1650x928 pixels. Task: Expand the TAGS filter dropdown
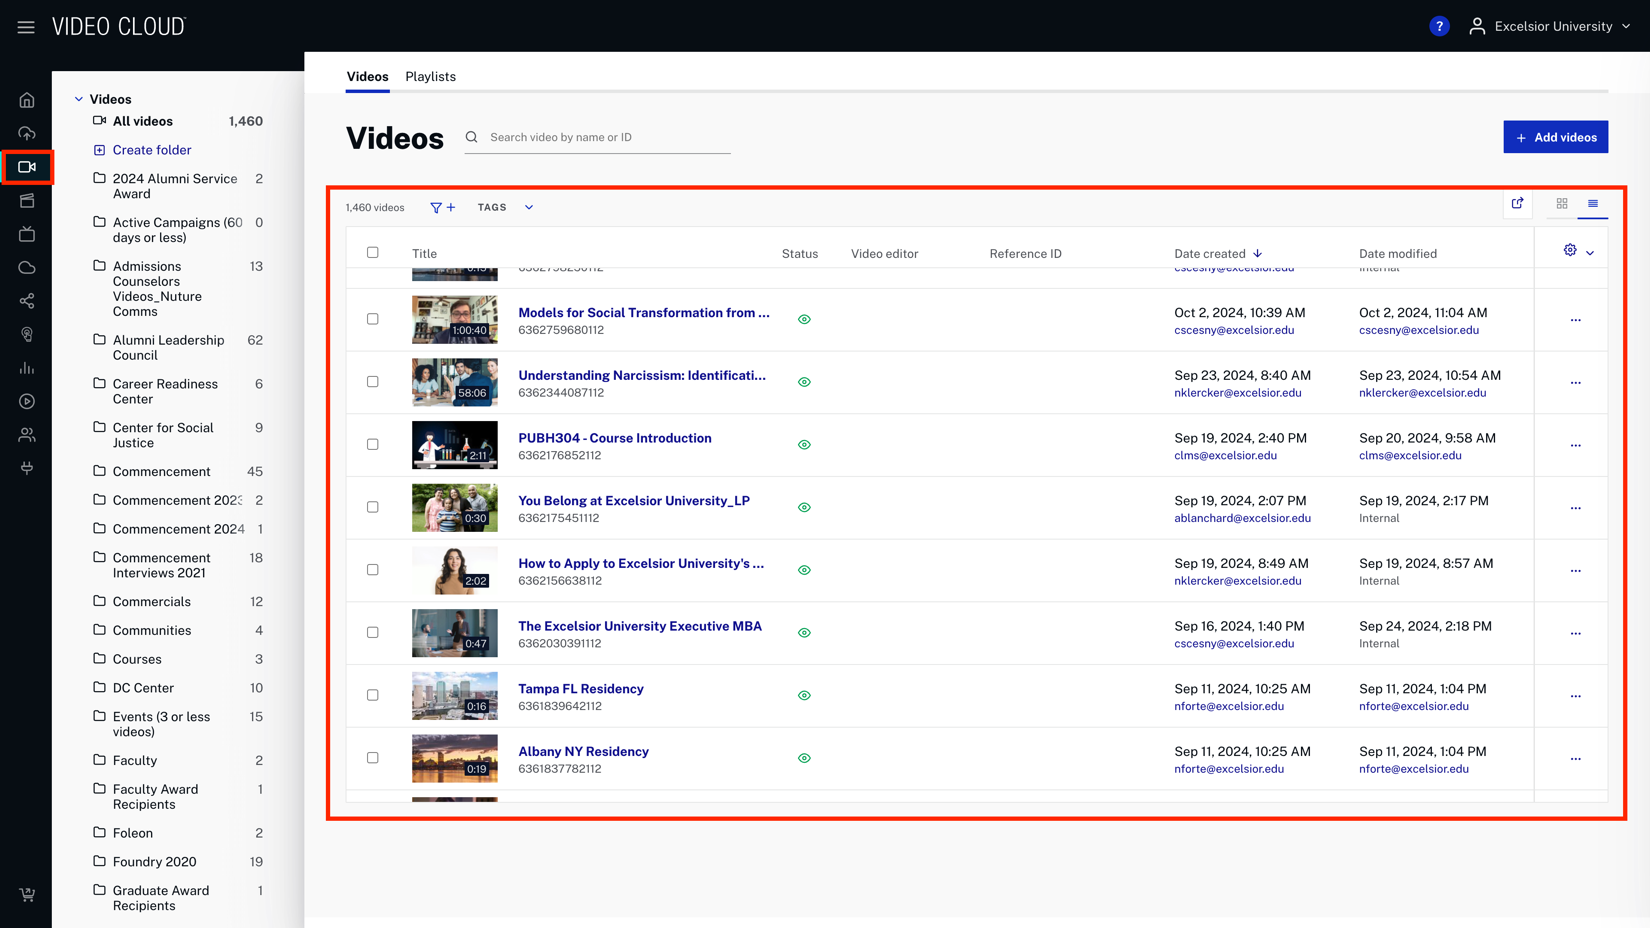click(x=505, y=208)
